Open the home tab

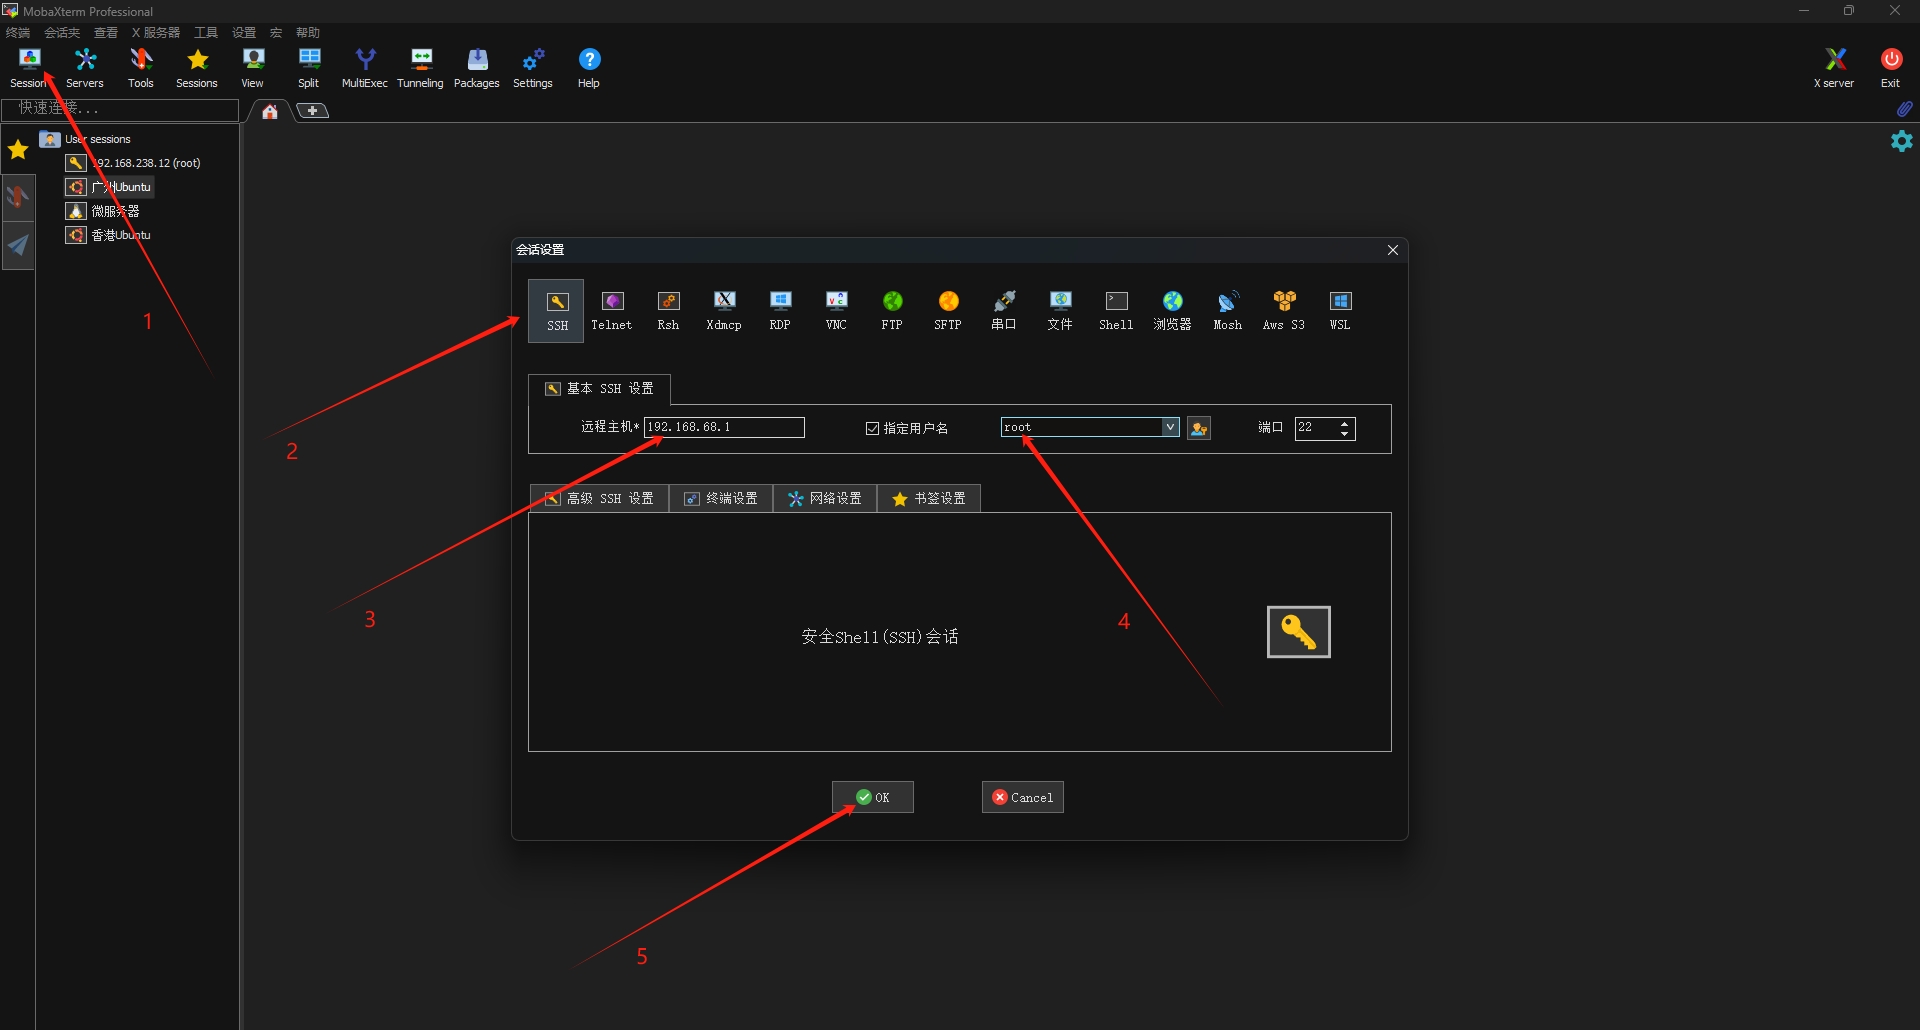269,111
